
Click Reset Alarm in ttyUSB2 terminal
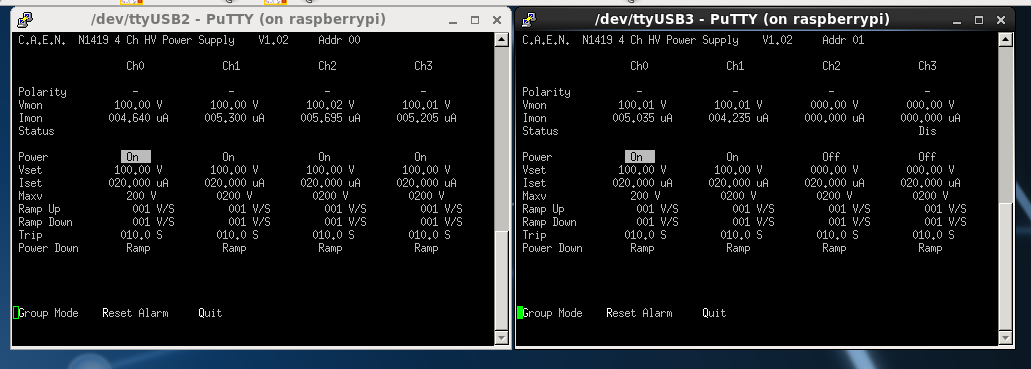pos(135,313)
